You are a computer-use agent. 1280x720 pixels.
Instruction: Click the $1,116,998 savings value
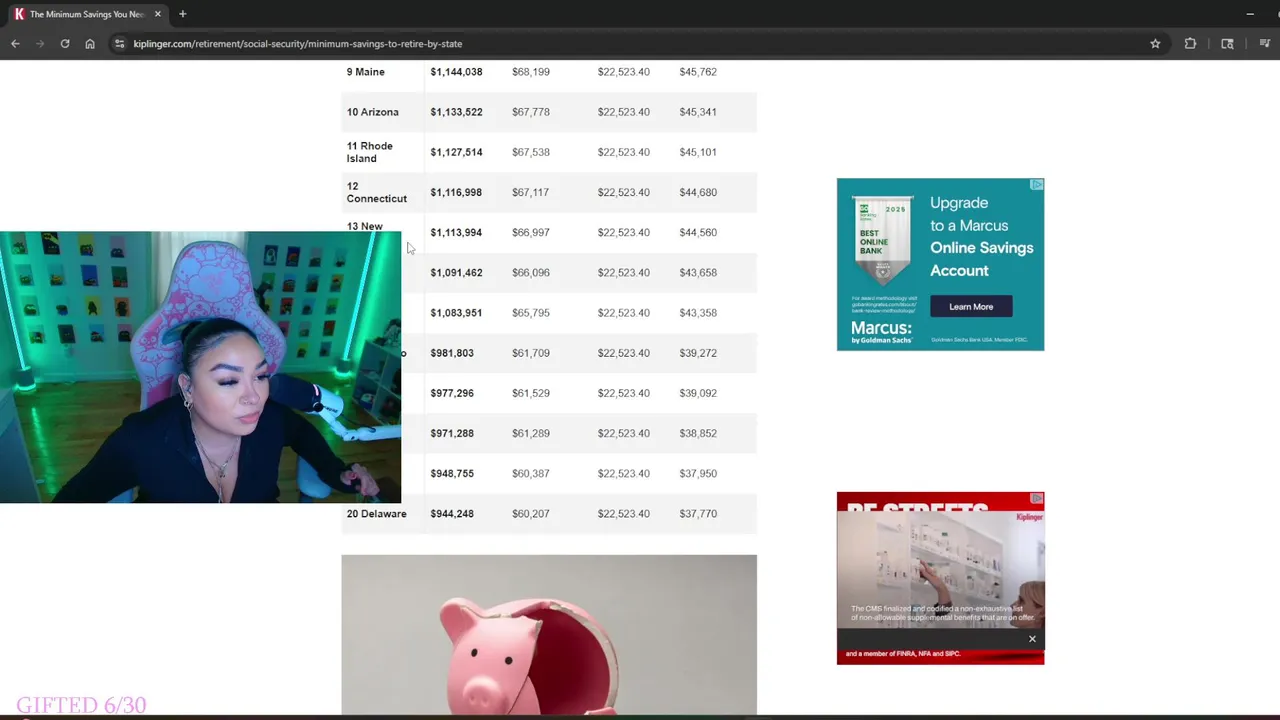coord(456,192)
